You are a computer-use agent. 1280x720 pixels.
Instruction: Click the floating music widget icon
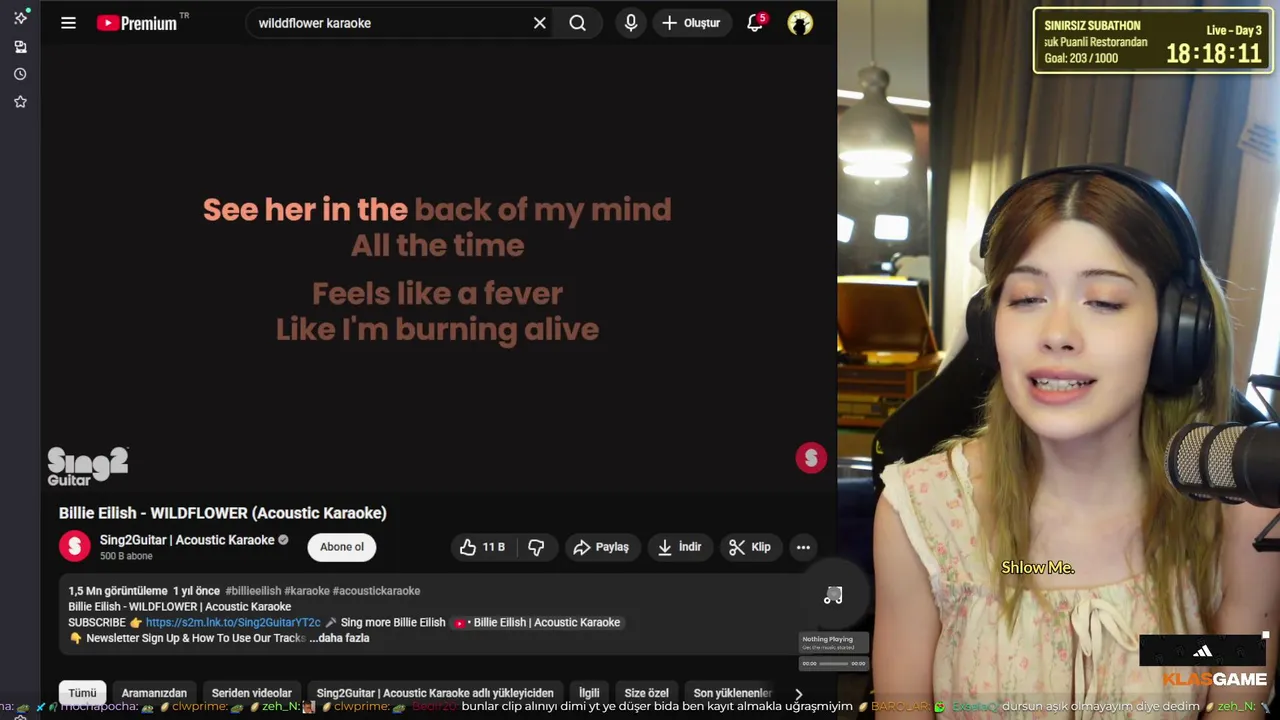833,596
